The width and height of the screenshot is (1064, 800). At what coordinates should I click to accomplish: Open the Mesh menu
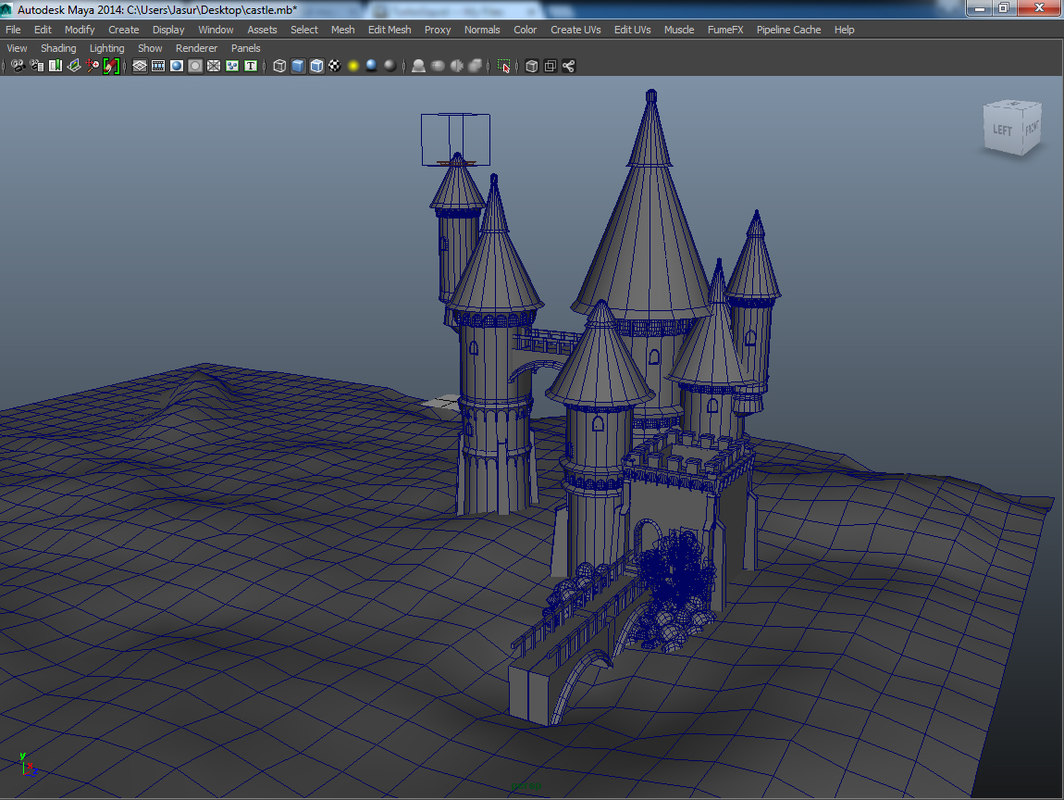(343, 29)
